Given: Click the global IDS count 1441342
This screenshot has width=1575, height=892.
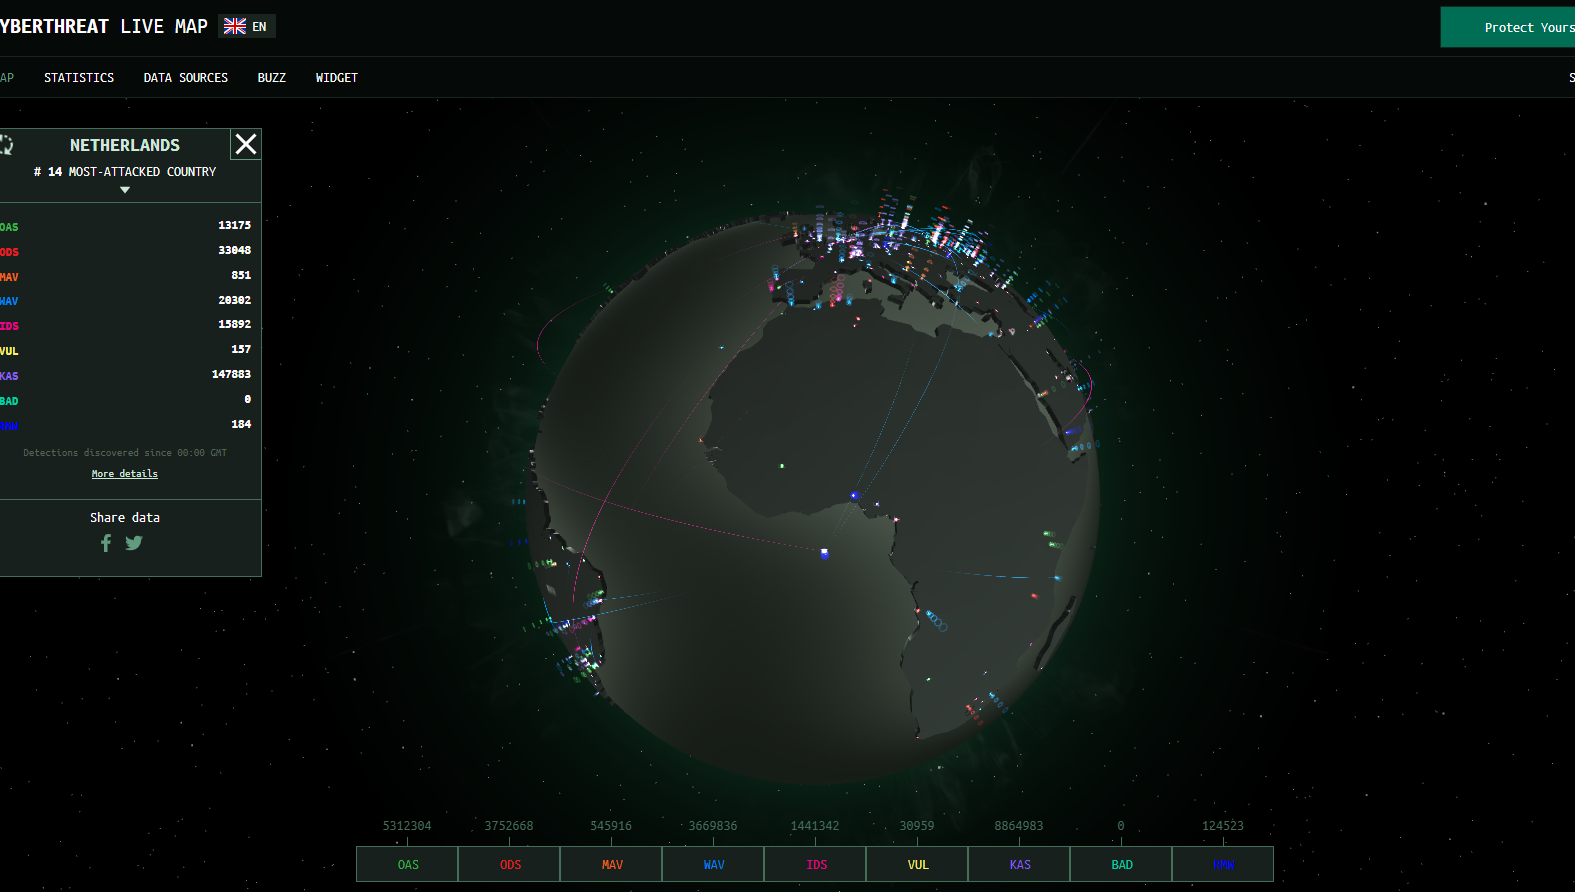Looking at the screenshot, I should click(815, 826).
